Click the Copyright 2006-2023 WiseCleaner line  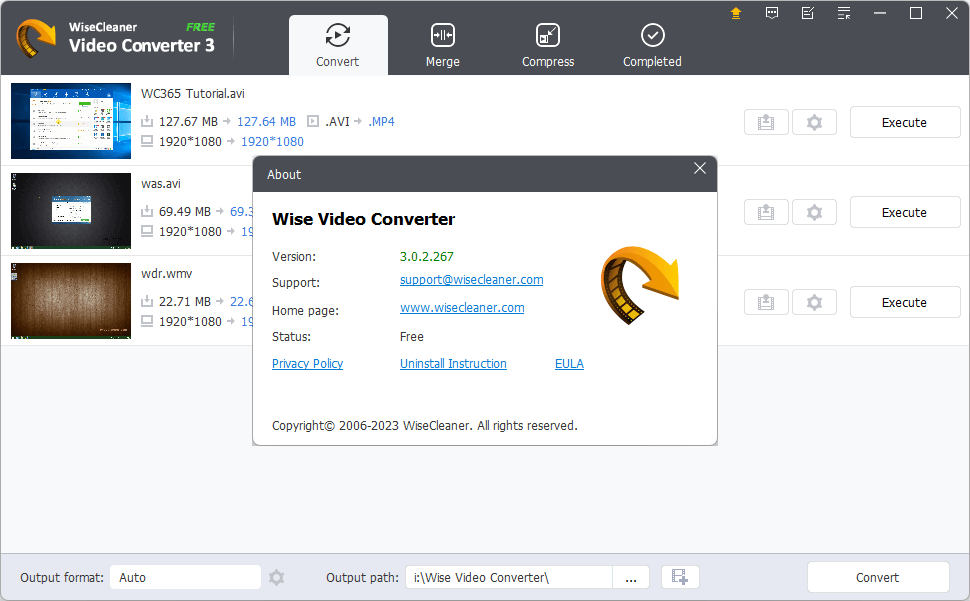425,425
